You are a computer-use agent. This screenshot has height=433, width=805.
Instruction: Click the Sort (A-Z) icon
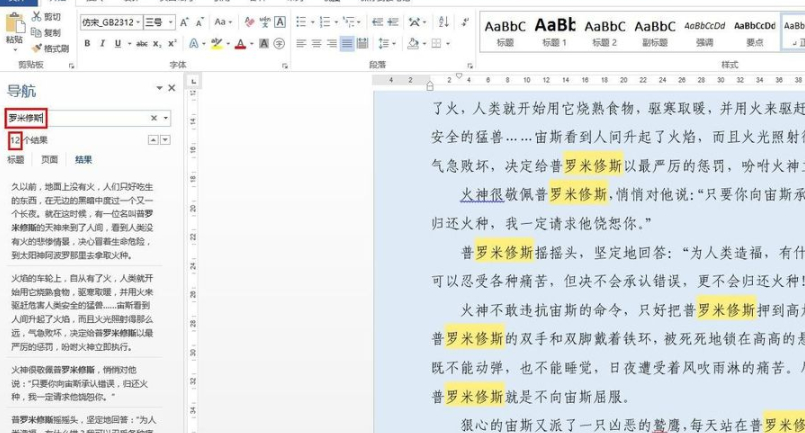coord(444,22)
